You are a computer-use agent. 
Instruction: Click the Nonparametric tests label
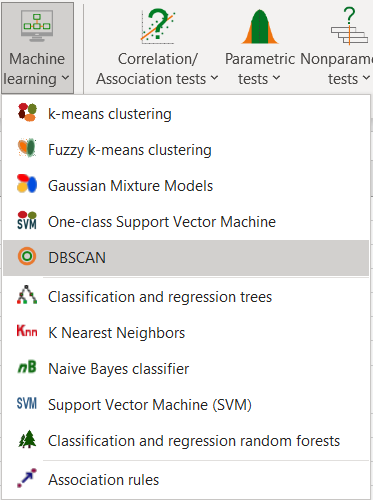[x=336, y=69]
